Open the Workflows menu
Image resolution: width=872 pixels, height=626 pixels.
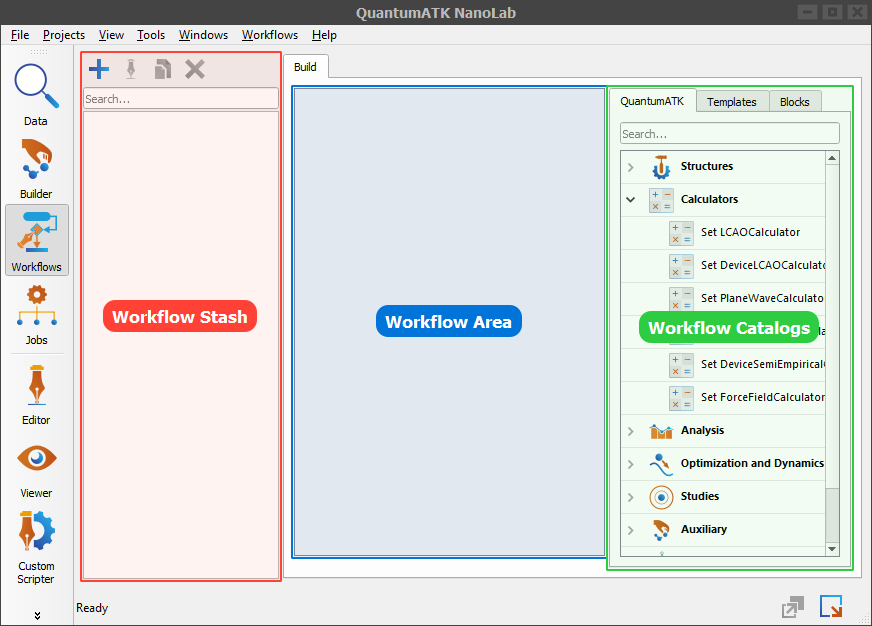click(270, 34)
